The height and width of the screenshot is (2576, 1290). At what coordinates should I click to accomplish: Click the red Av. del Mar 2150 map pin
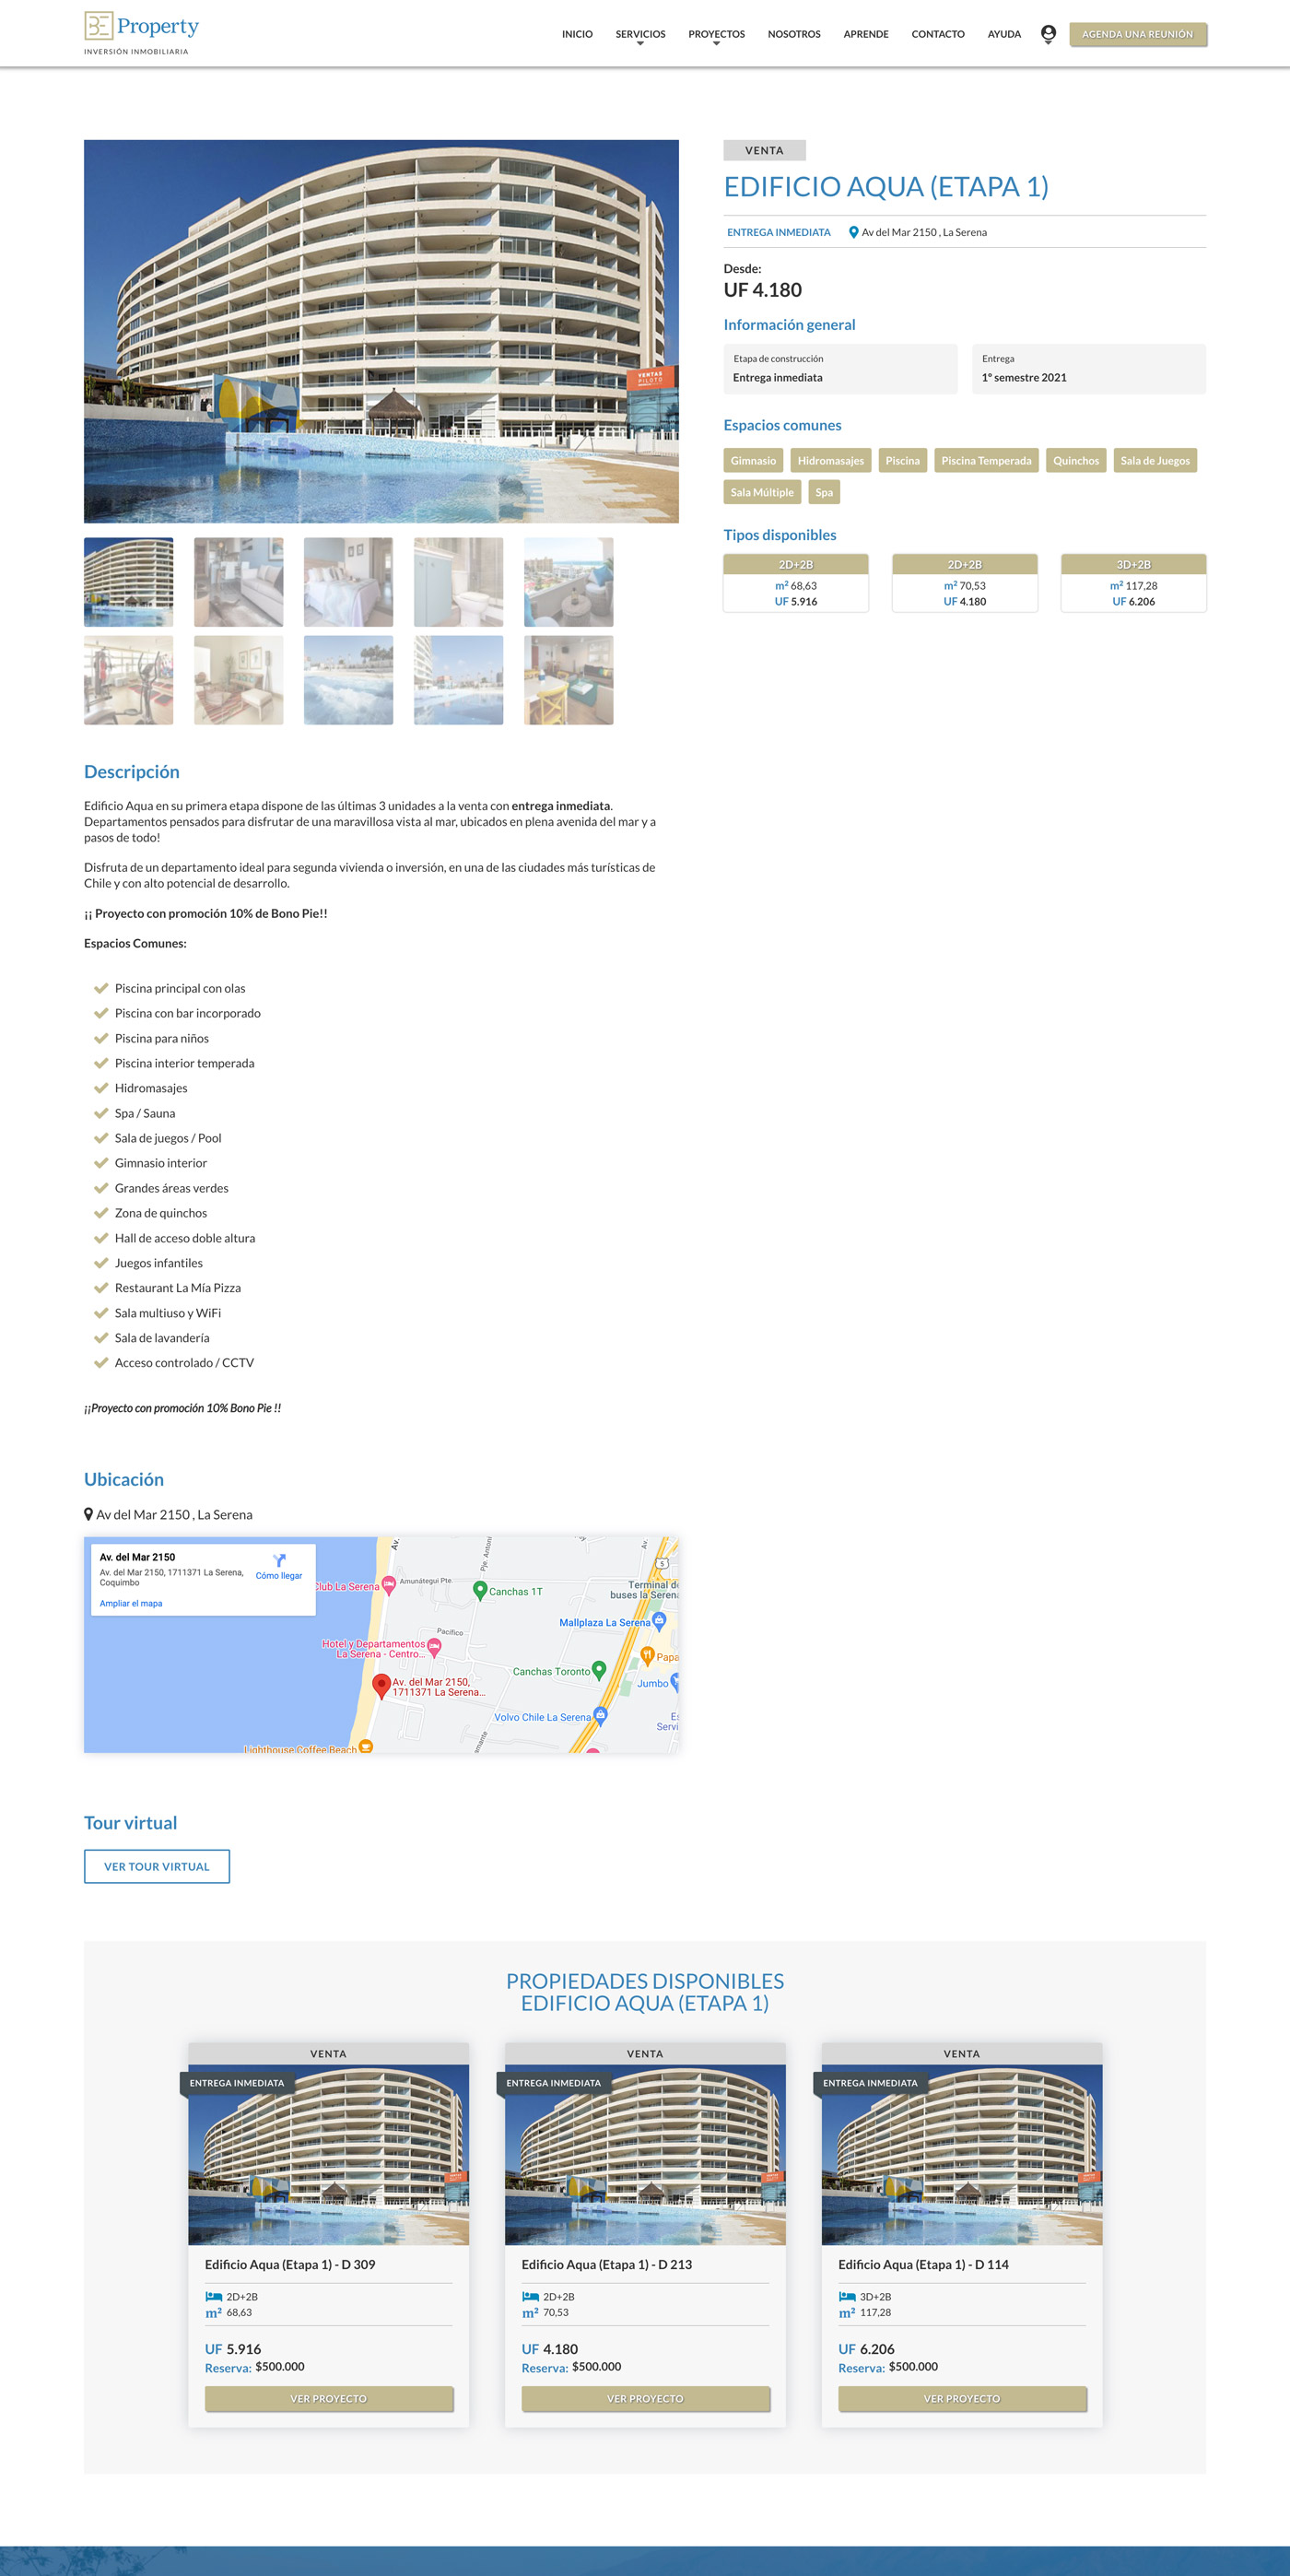381,1686
